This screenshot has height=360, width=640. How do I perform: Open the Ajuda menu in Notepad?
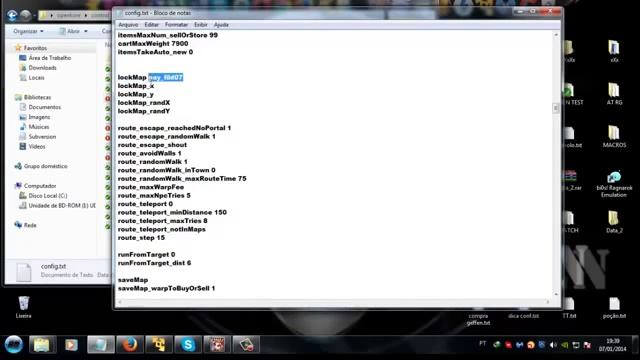coord(221,25)
